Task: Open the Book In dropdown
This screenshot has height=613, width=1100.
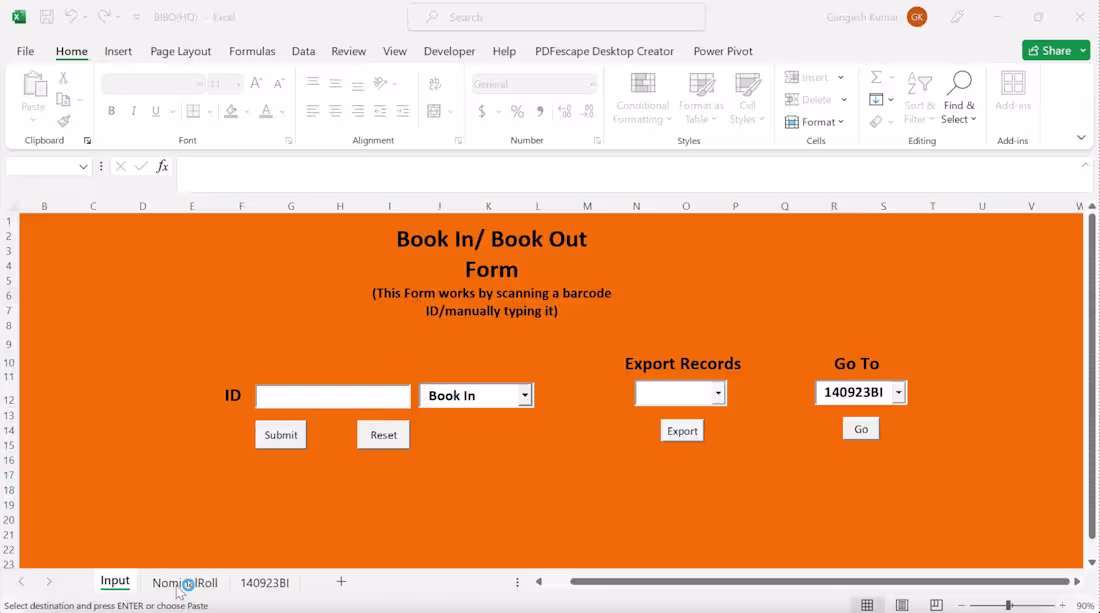Action: pyautogui.click(x=525, y=395)
